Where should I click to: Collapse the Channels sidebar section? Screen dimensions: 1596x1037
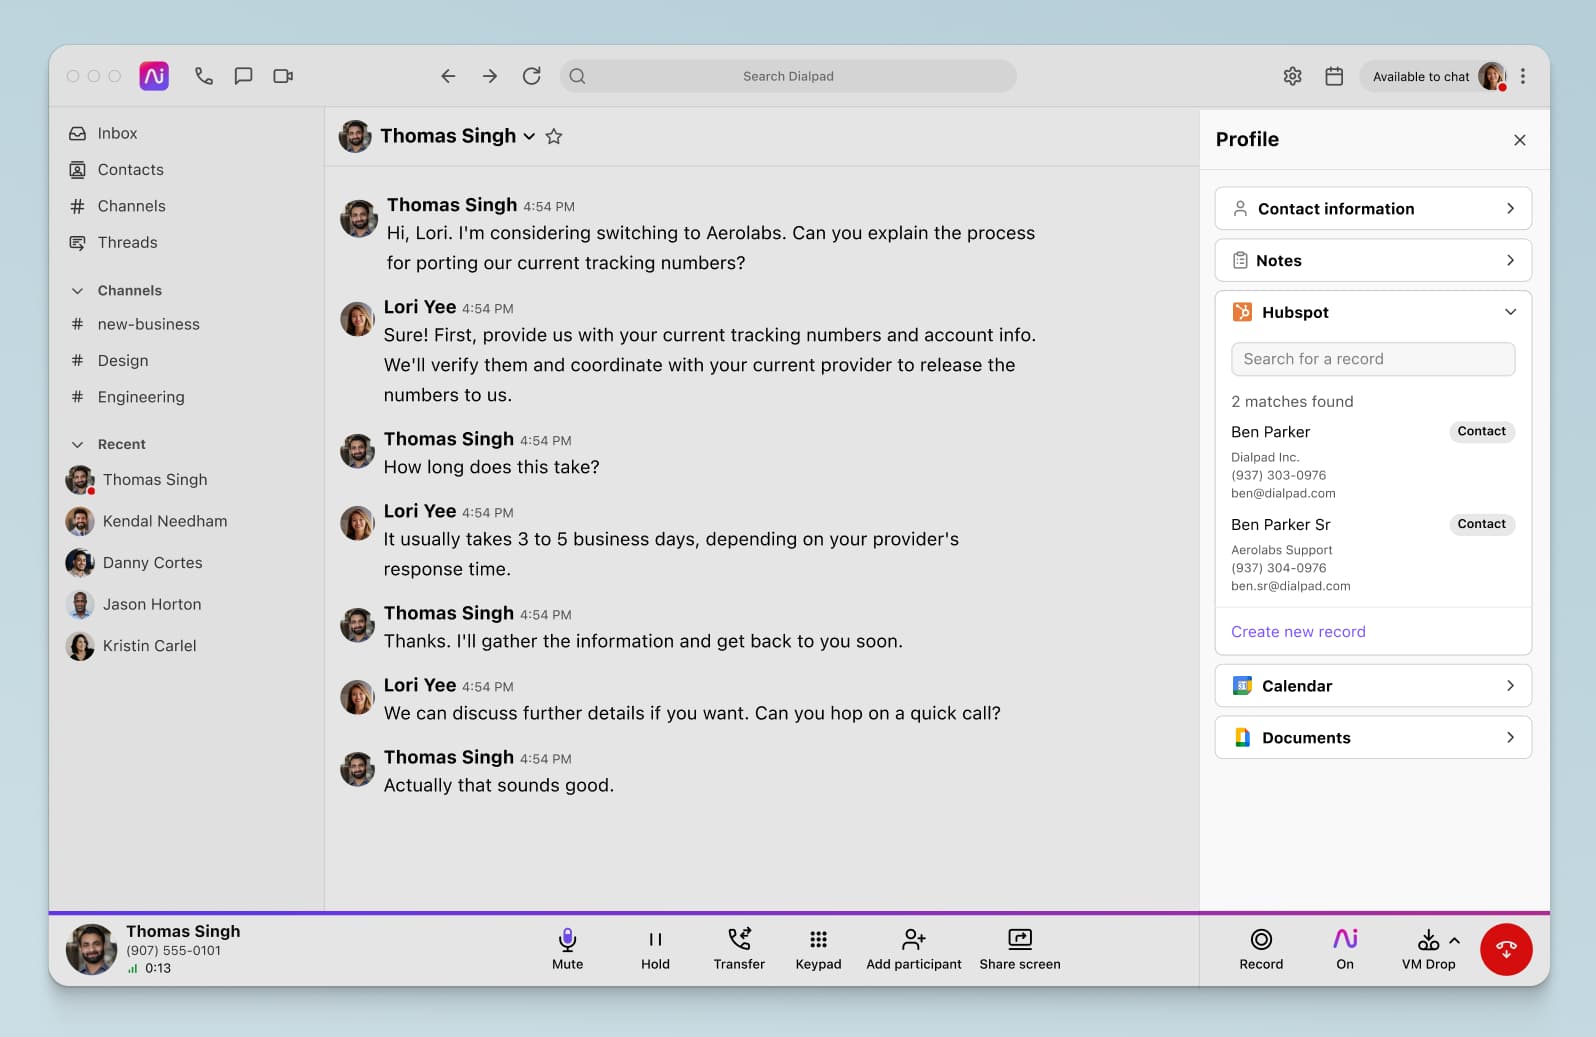[x=77, y=291]
